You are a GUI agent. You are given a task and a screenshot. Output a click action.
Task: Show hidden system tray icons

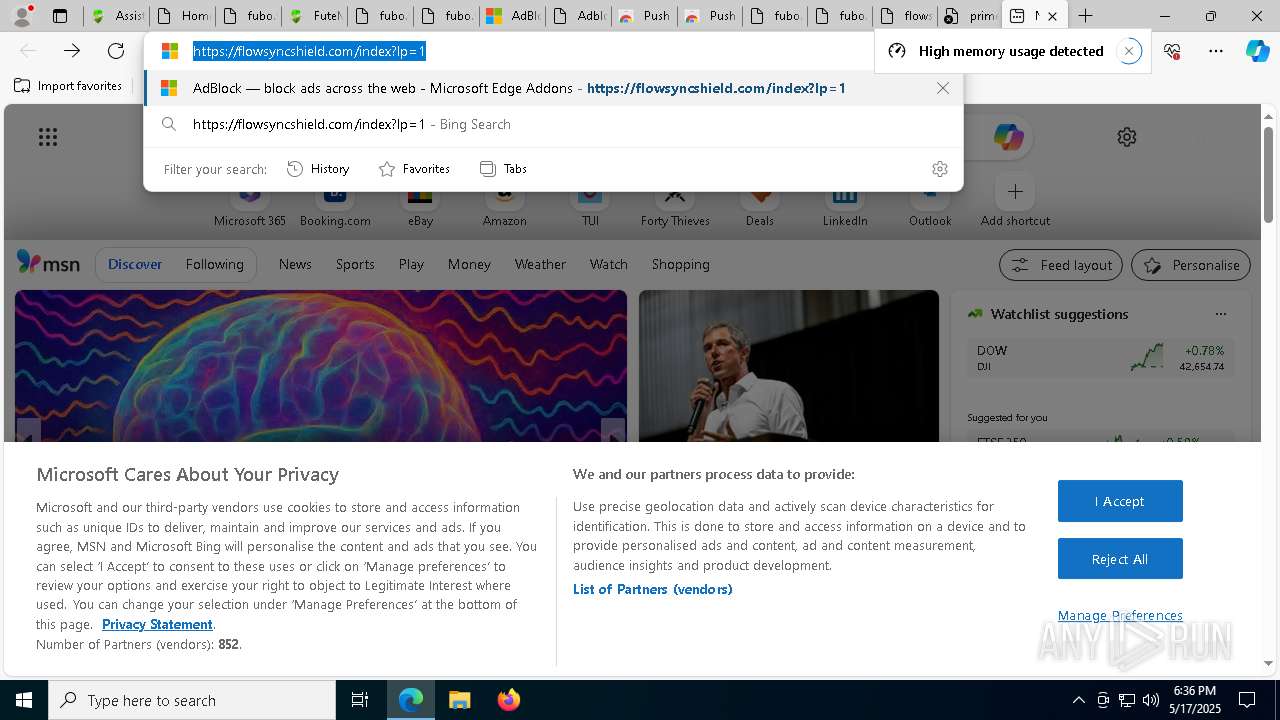[x=1078, y=700]
